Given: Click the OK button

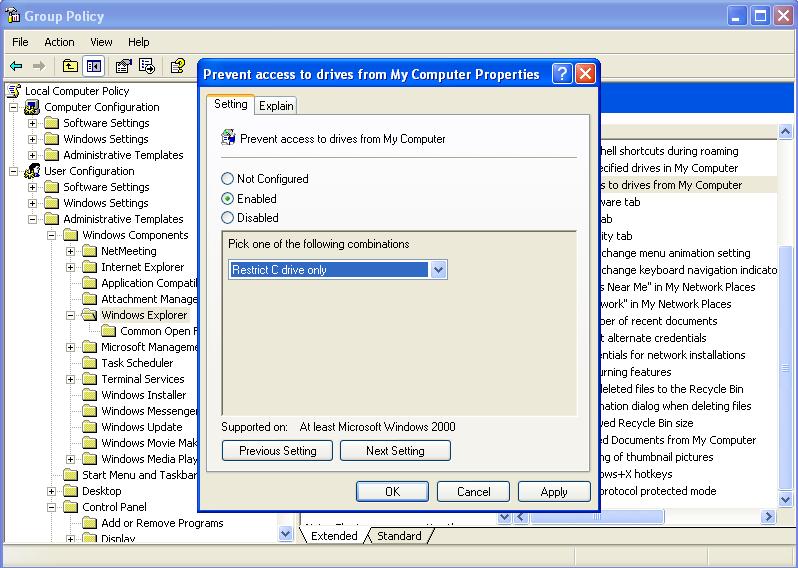Looking at the screenshot, I should click(x=392, y=492).
